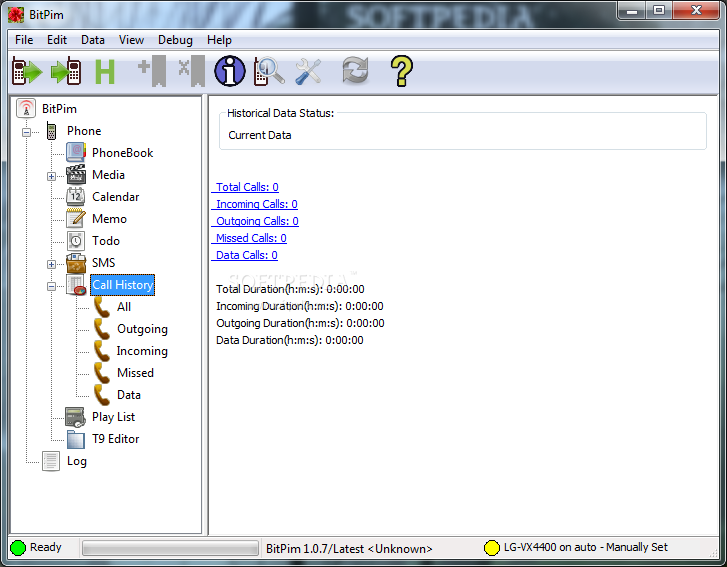Click the Send Phone Data toolbar icon
The image size is (727, 567).
click(x=66, y=71)
